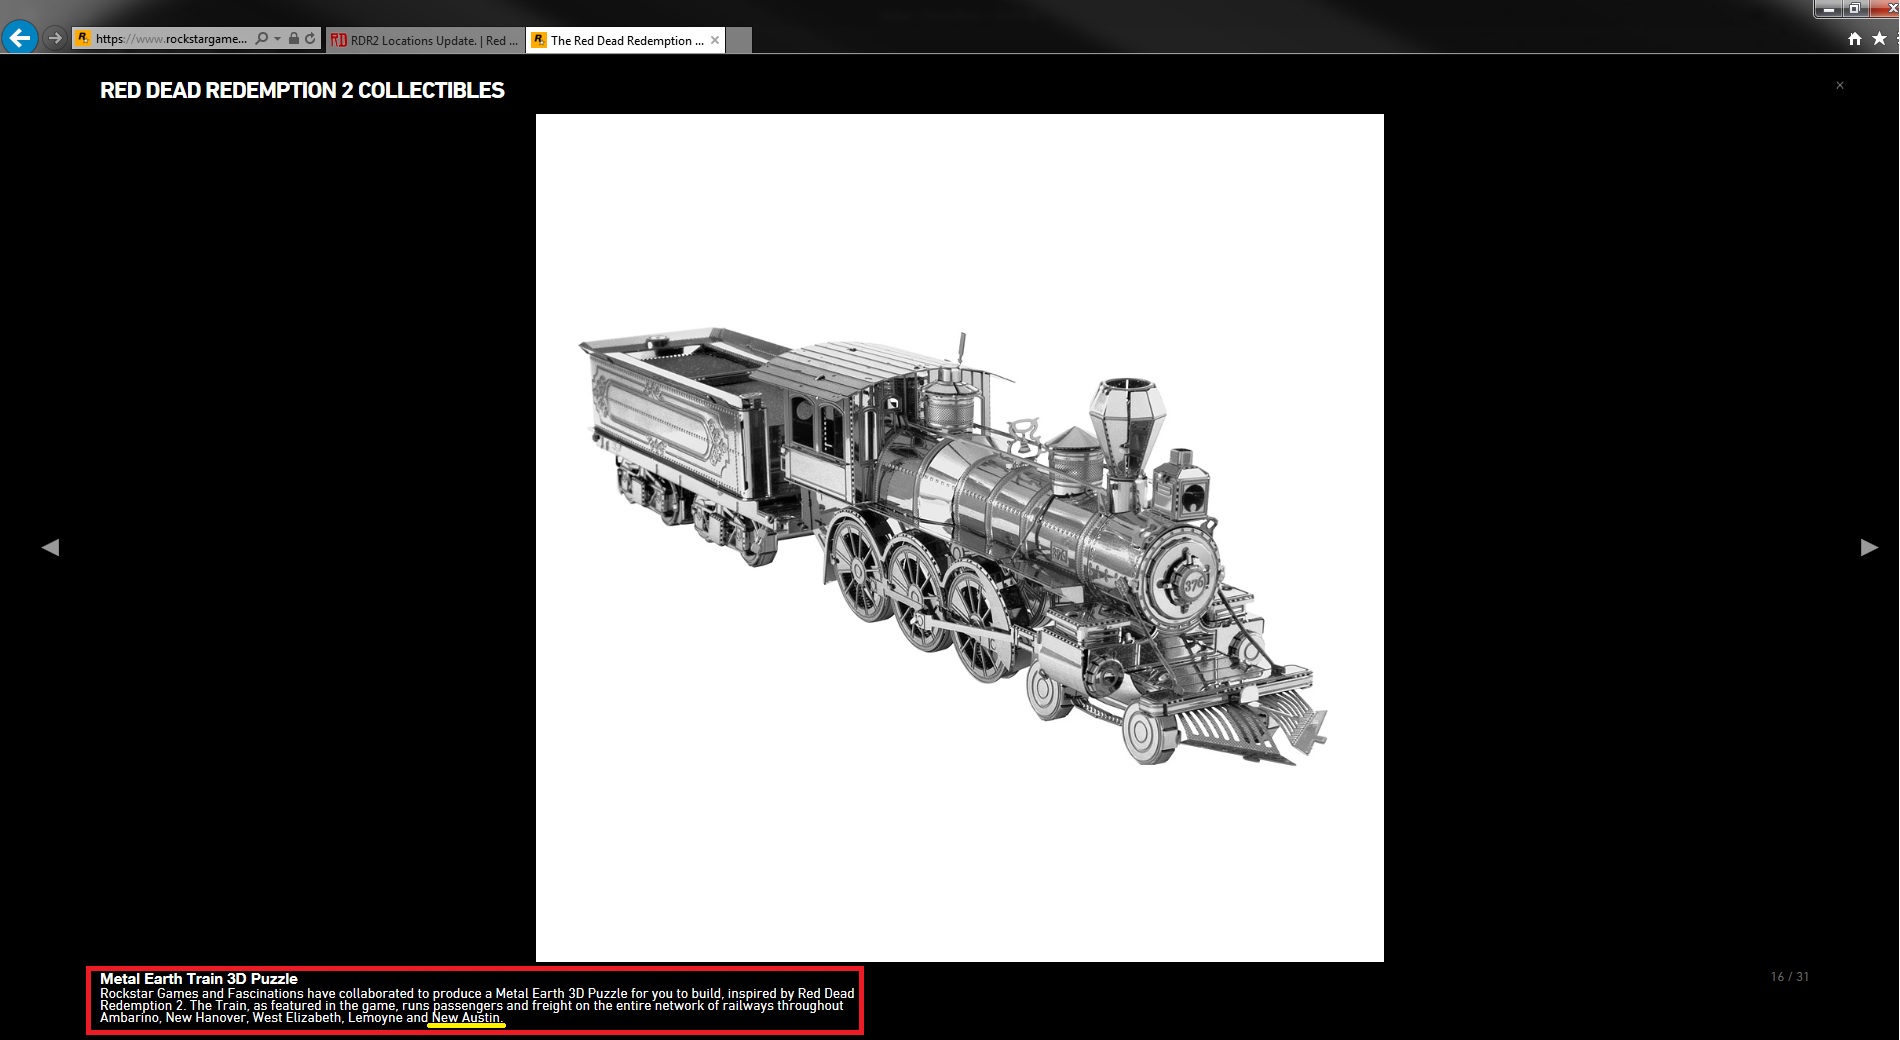This screenshot has width=1900, height=1040.
Task: Switch to the RDR2 Locations Update tab
Action: (x=425, y=40)
